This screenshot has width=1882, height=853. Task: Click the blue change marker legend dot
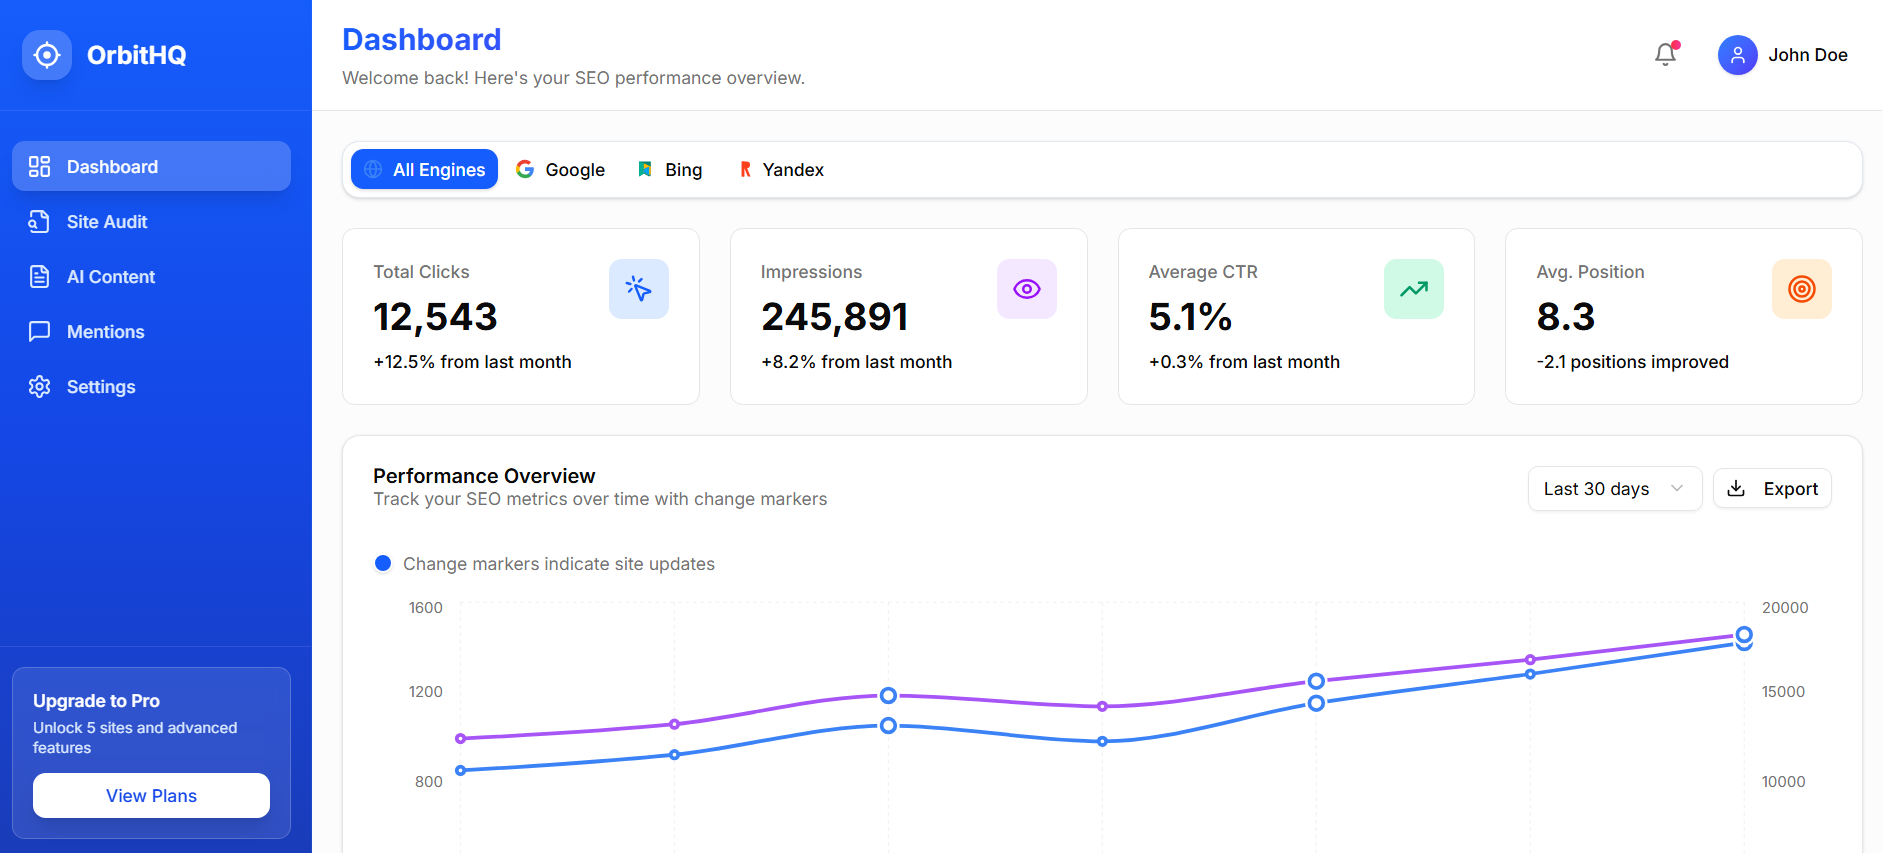pyautogui.click(x=383, y=564)
